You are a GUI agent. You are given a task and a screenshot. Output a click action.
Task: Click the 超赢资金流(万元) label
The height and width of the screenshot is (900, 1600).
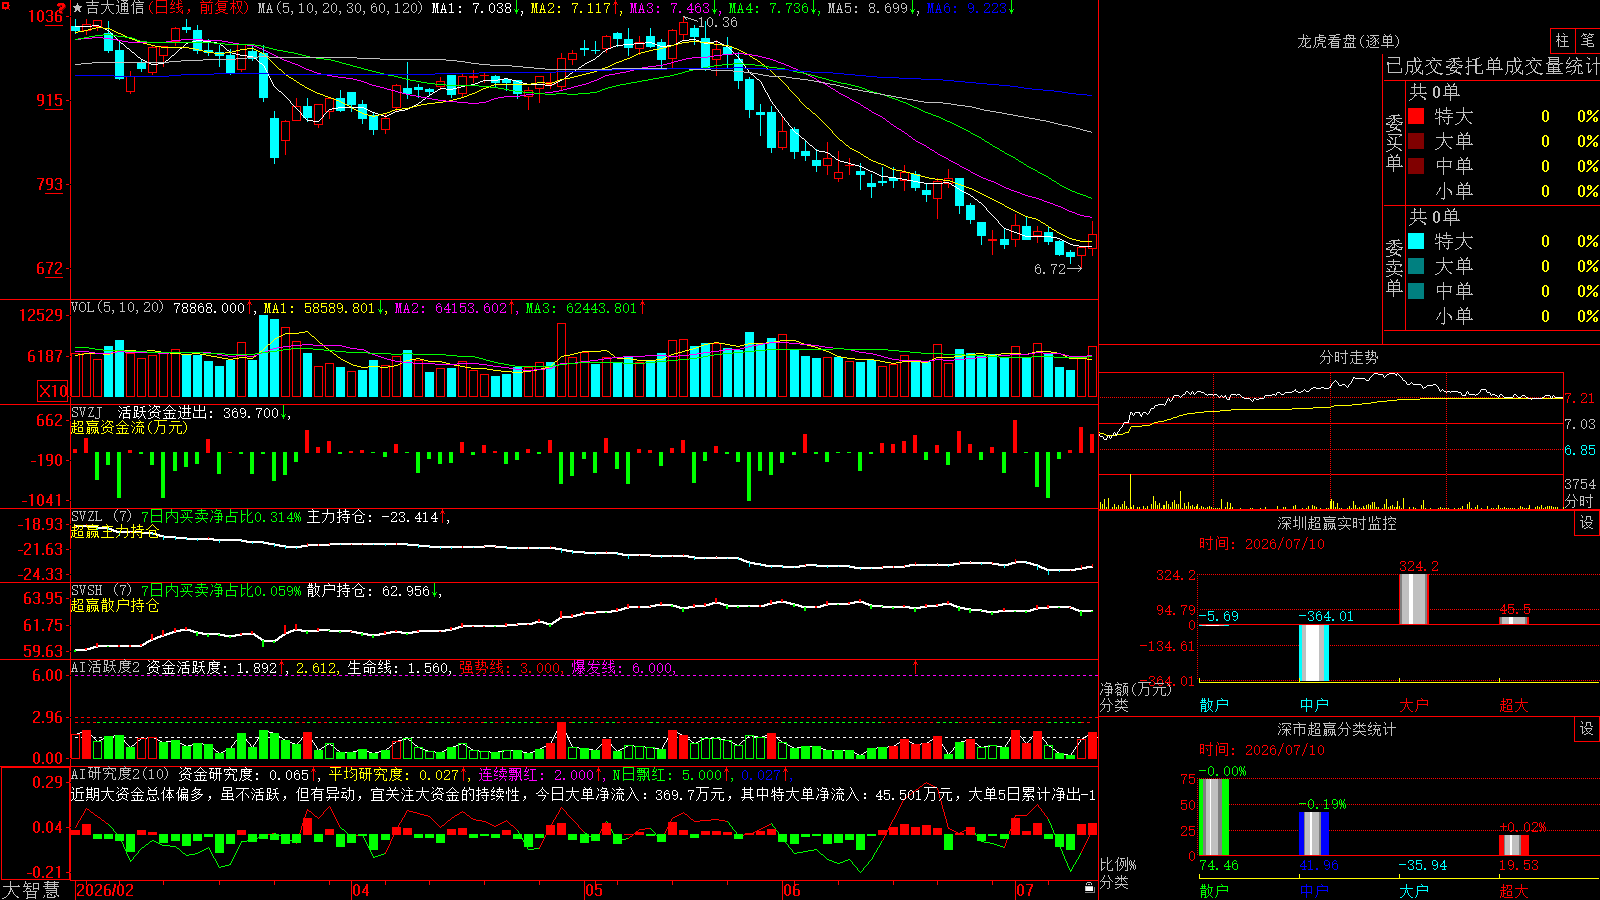point(129,427)
